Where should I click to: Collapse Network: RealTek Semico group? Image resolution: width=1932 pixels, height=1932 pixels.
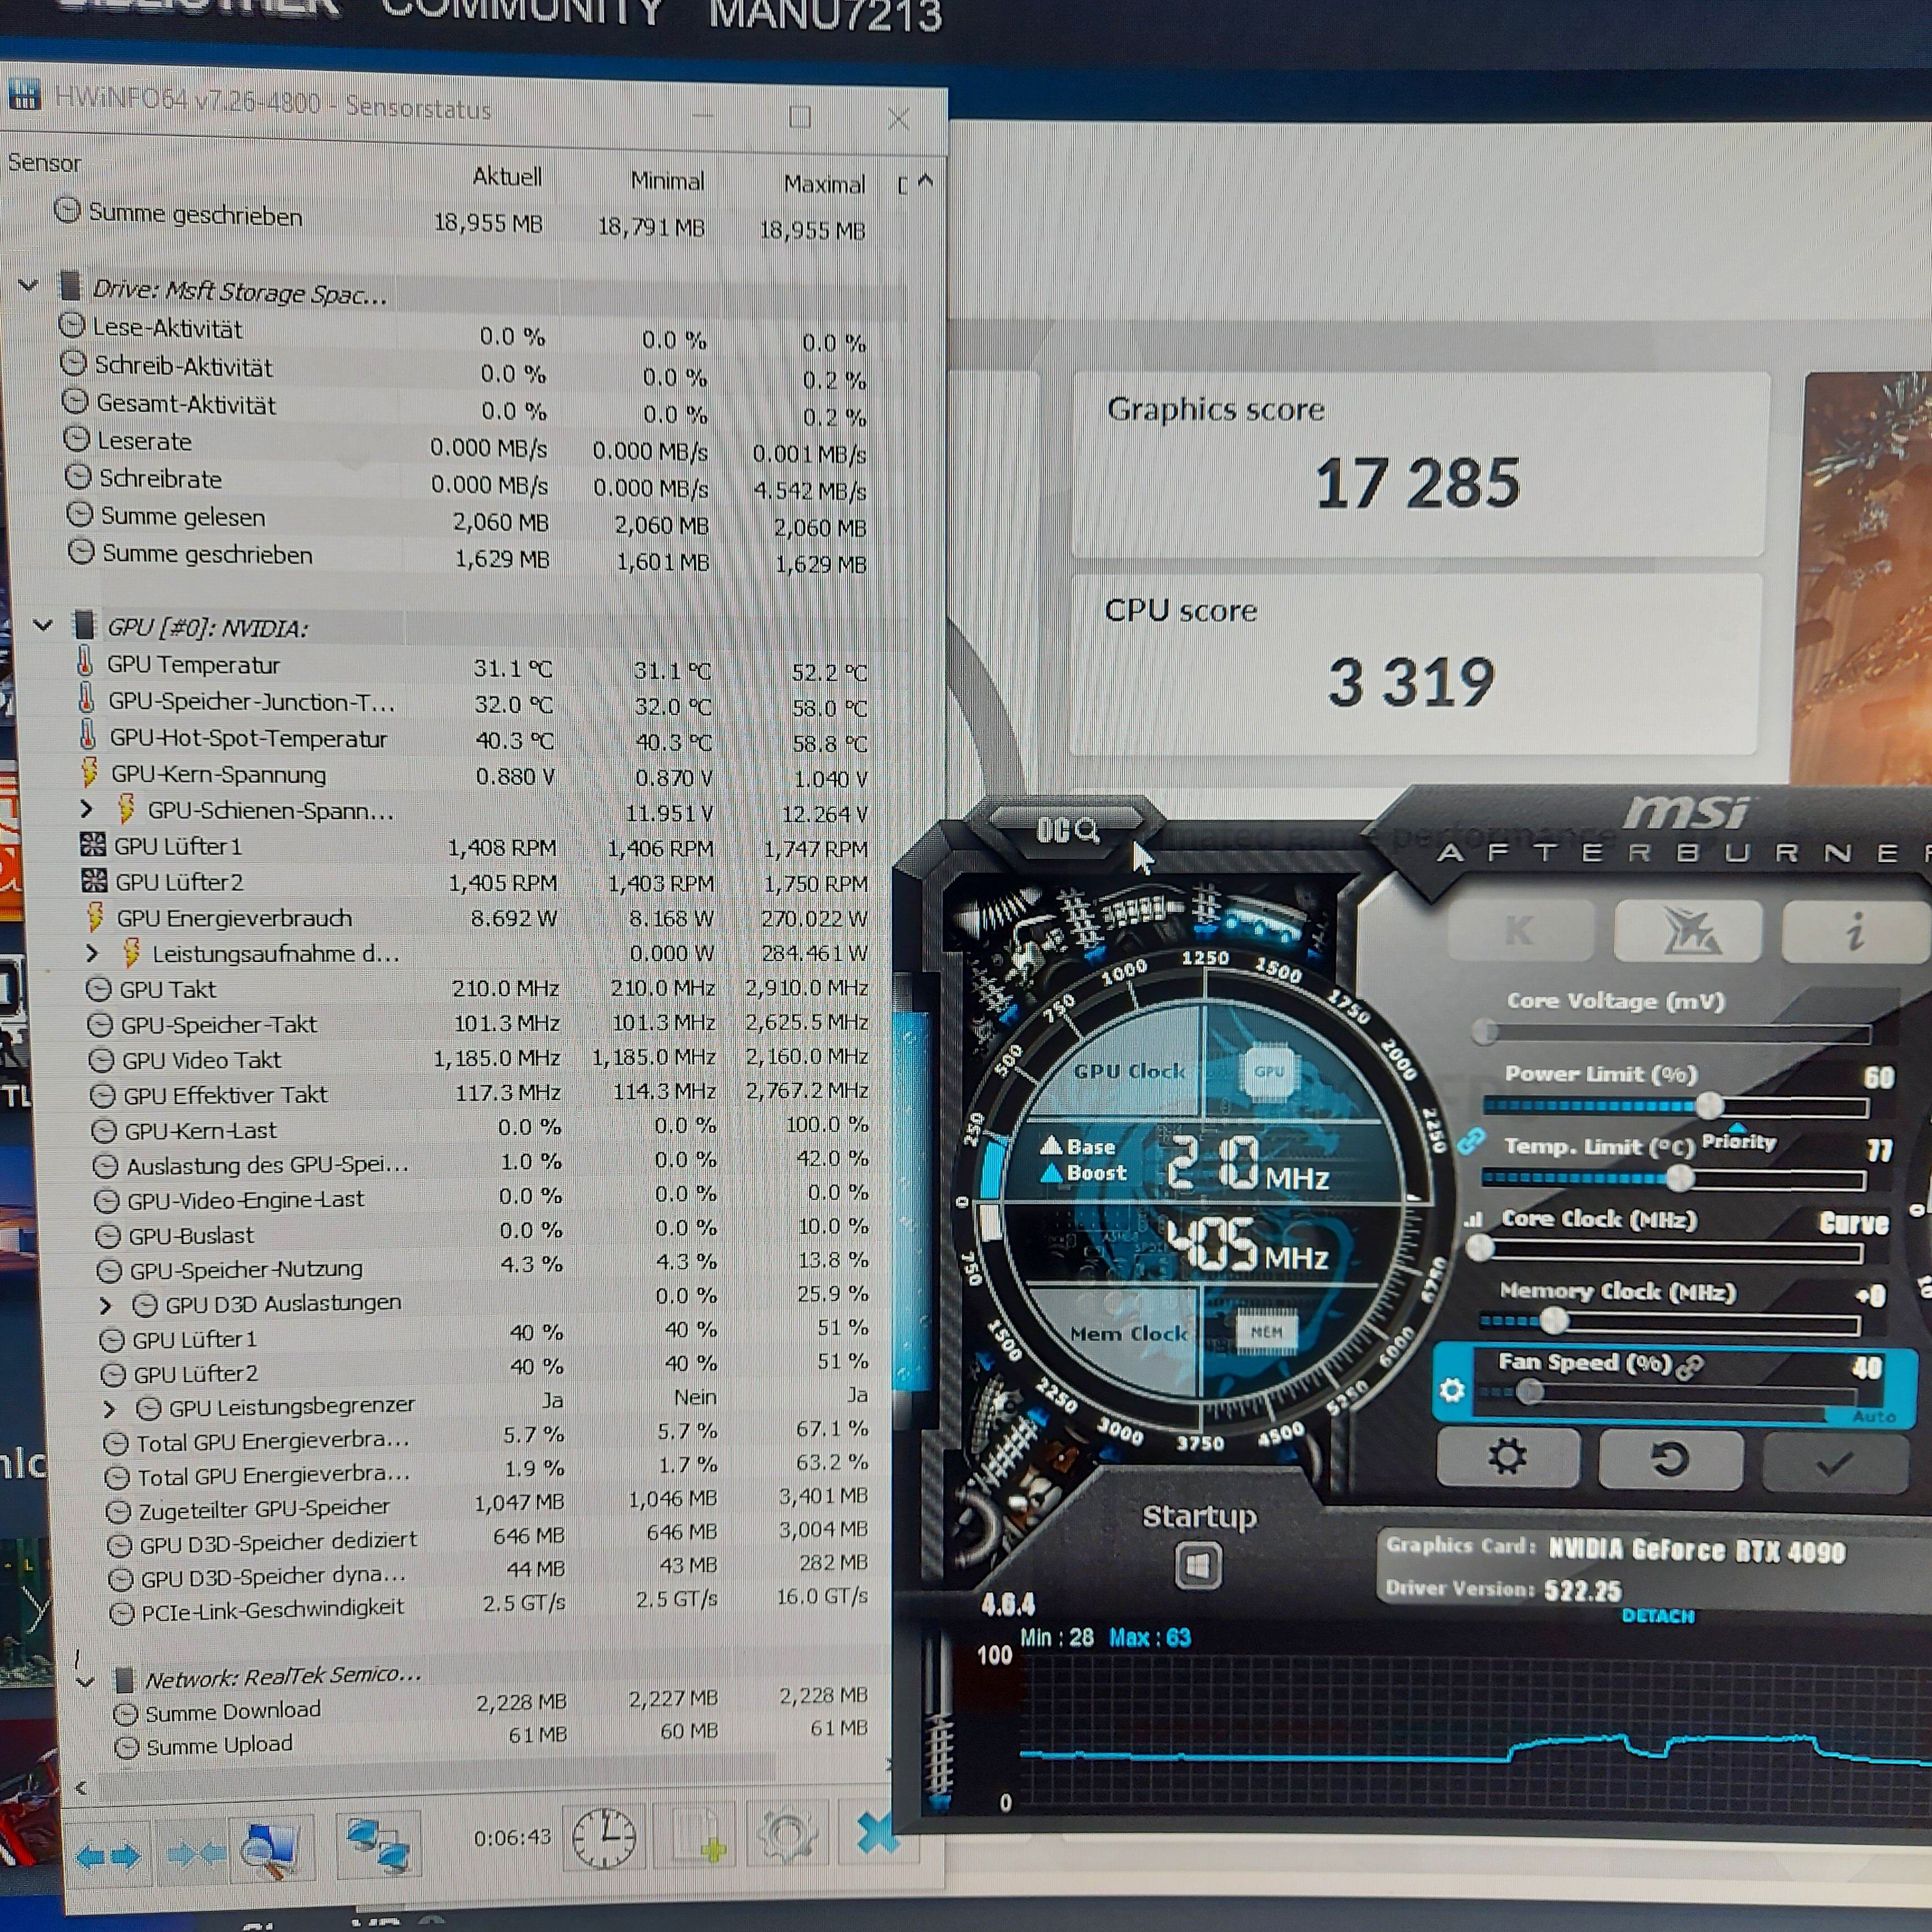coord(85,1682)
